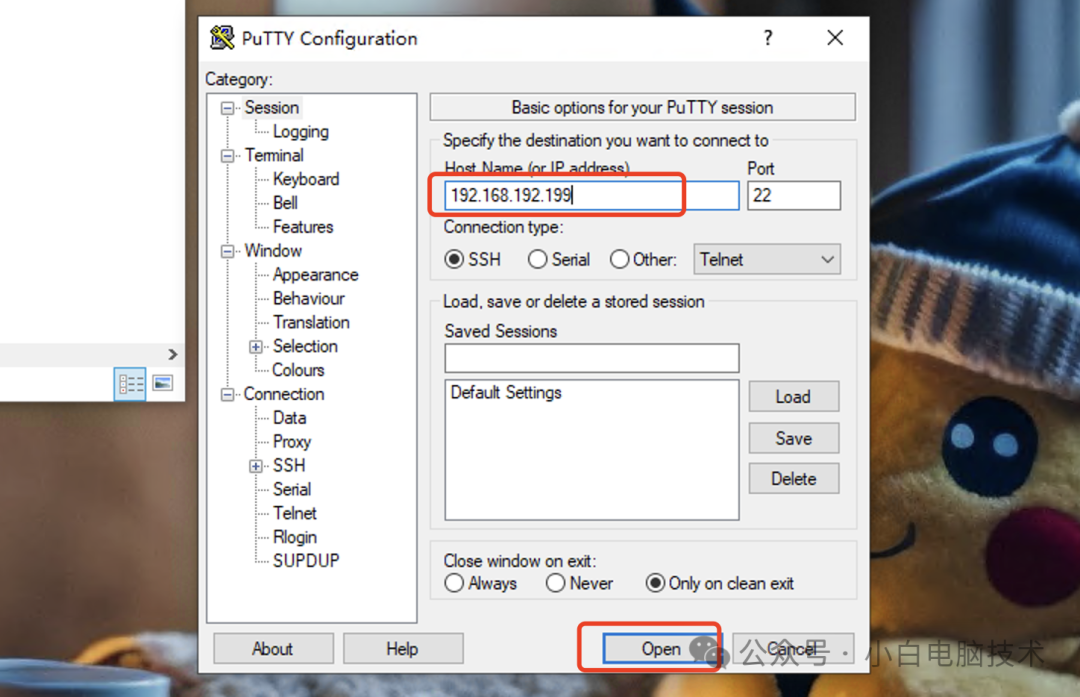Image resolution: width=1080 pixels, height=697 pixels.
Task: Open the Selection settings category
Action: (x=305, y=346)
